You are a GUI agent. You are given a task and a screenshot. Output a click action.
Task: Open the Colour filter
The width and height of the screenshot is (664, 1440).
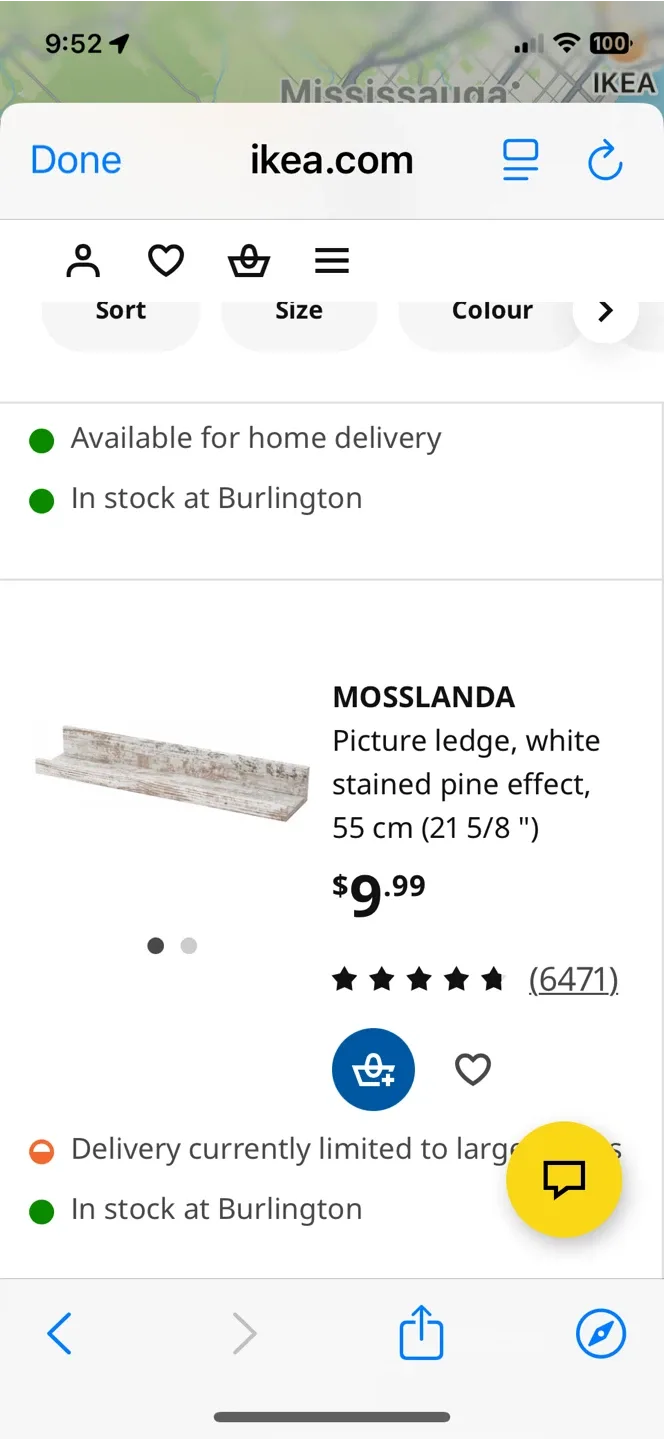pyautogui.click(x=492, y=310)
